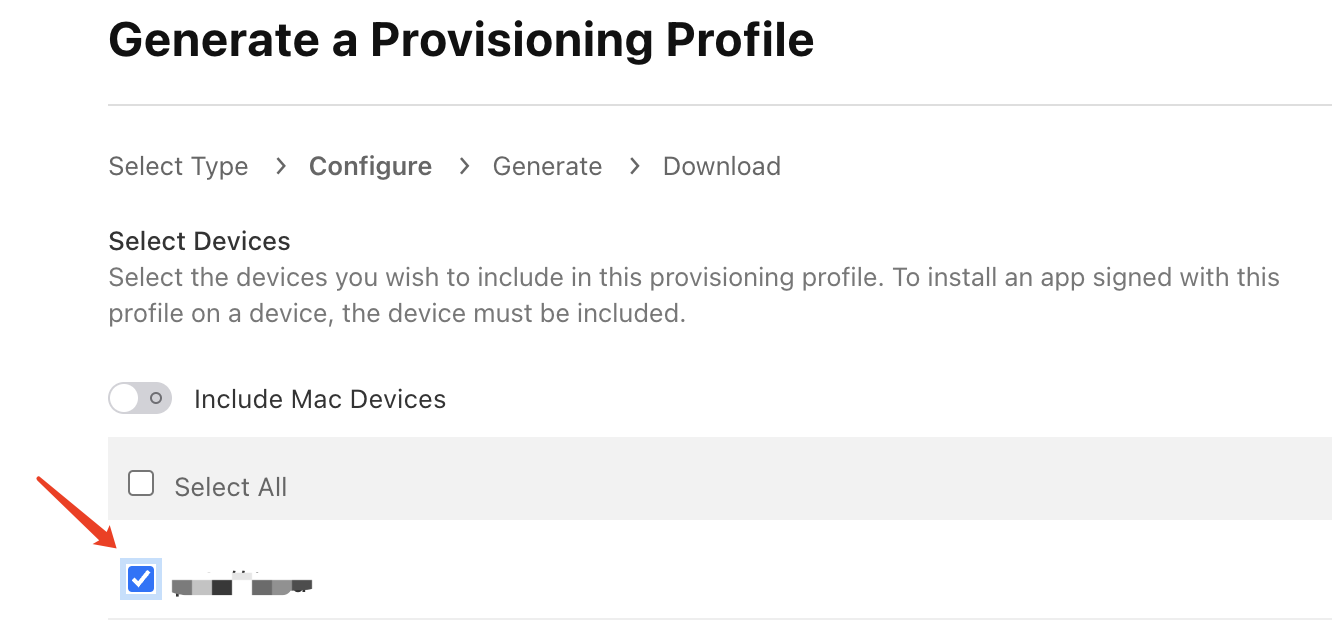Click the divider line under the page title

click(x=719, y=105)
